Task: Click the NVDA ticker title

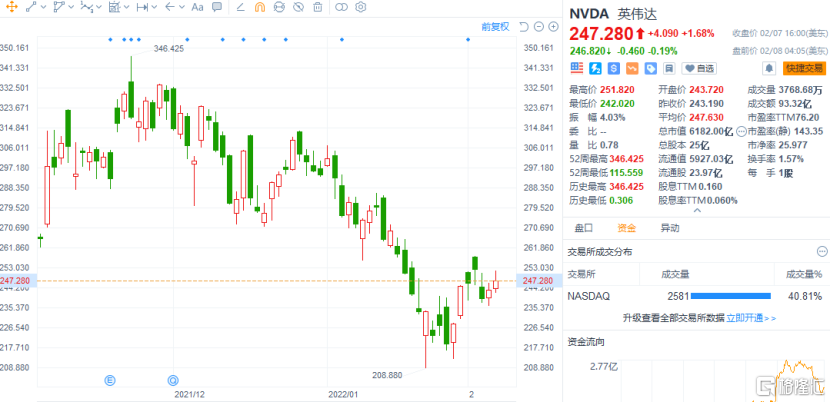Action: click(589, 14)
